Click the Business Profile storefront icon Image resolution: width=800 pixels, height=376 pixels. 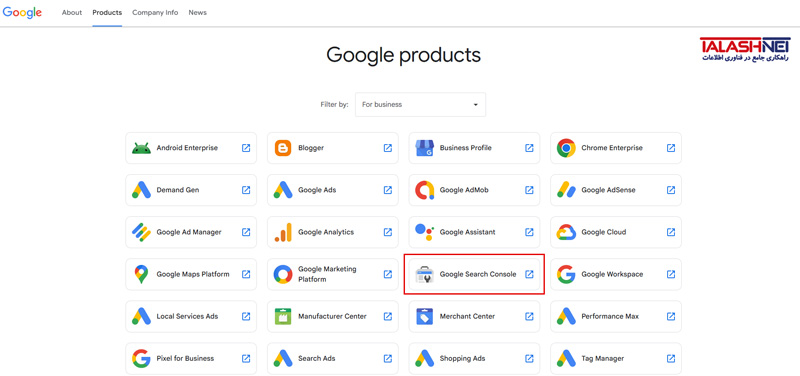coord(424,148)
